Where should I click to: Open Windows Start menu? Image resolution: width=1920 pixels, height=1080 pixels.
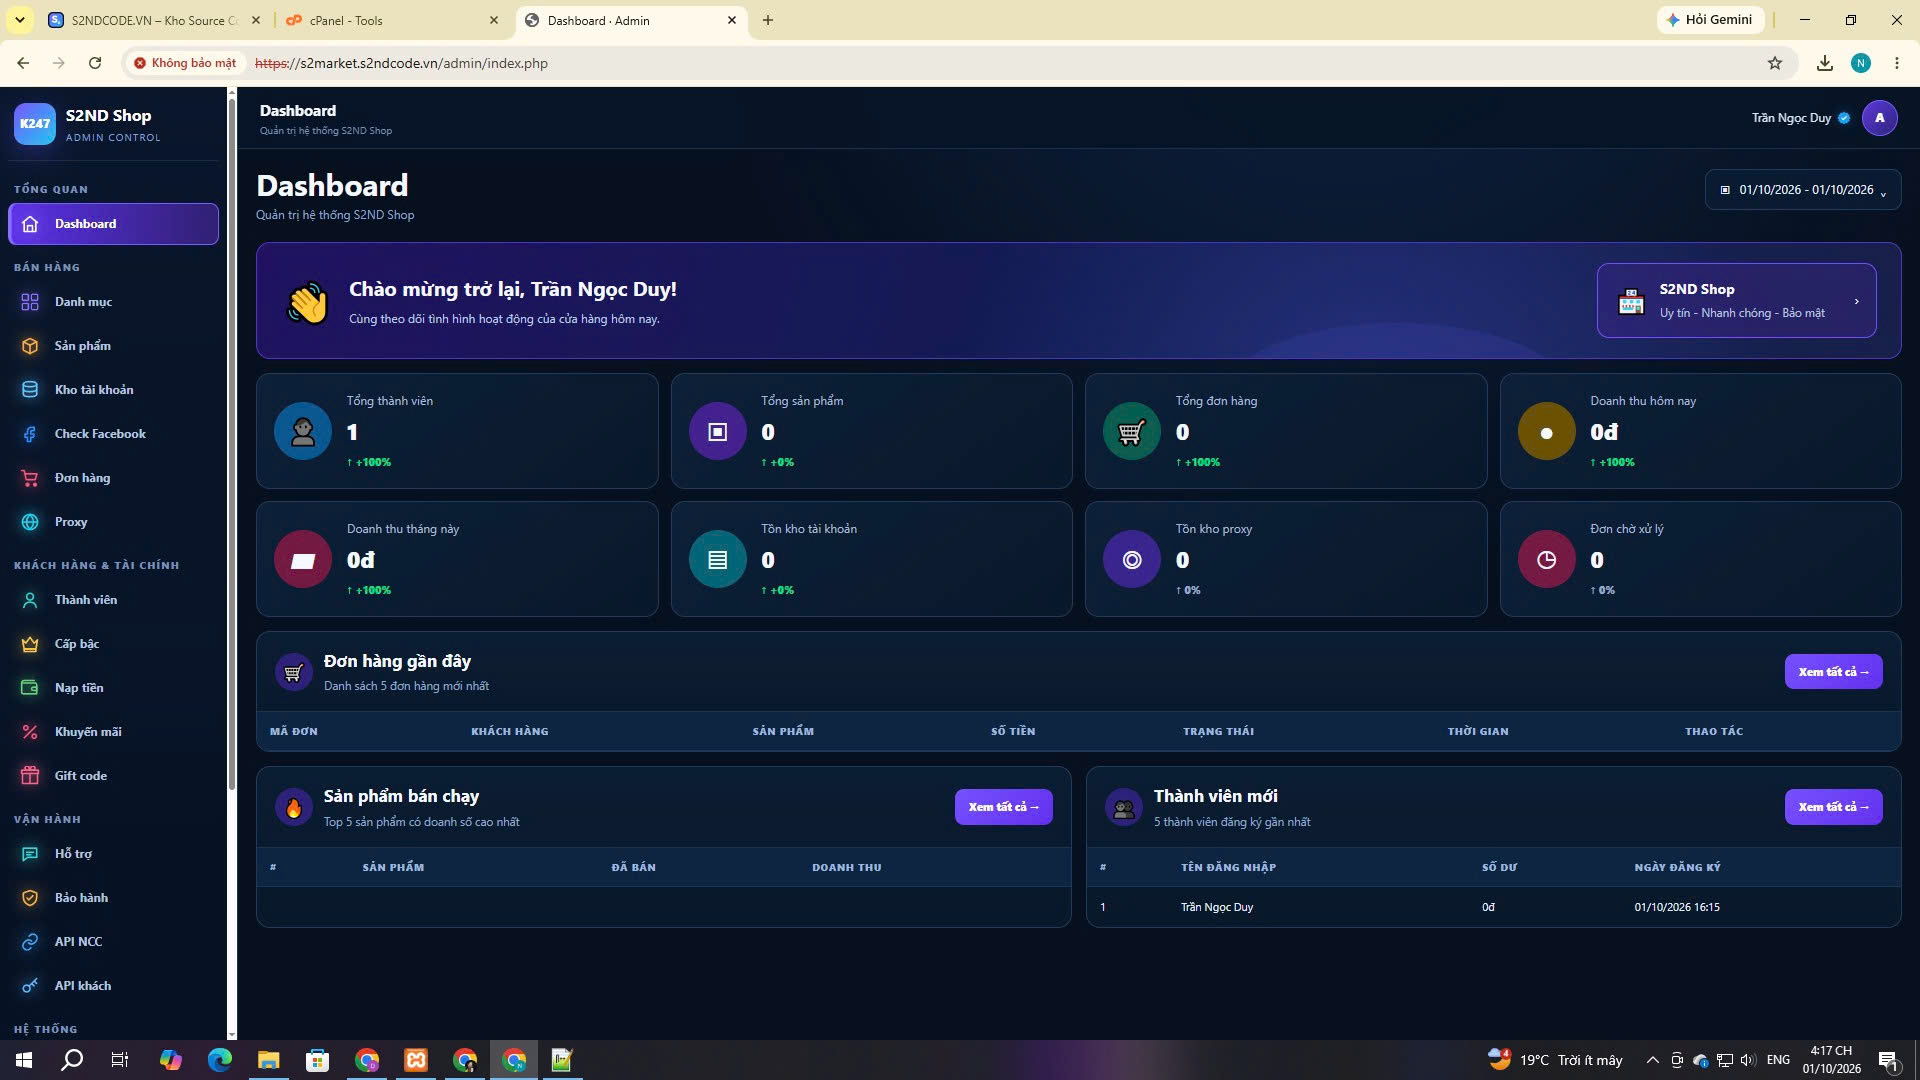coord(24,1060)
